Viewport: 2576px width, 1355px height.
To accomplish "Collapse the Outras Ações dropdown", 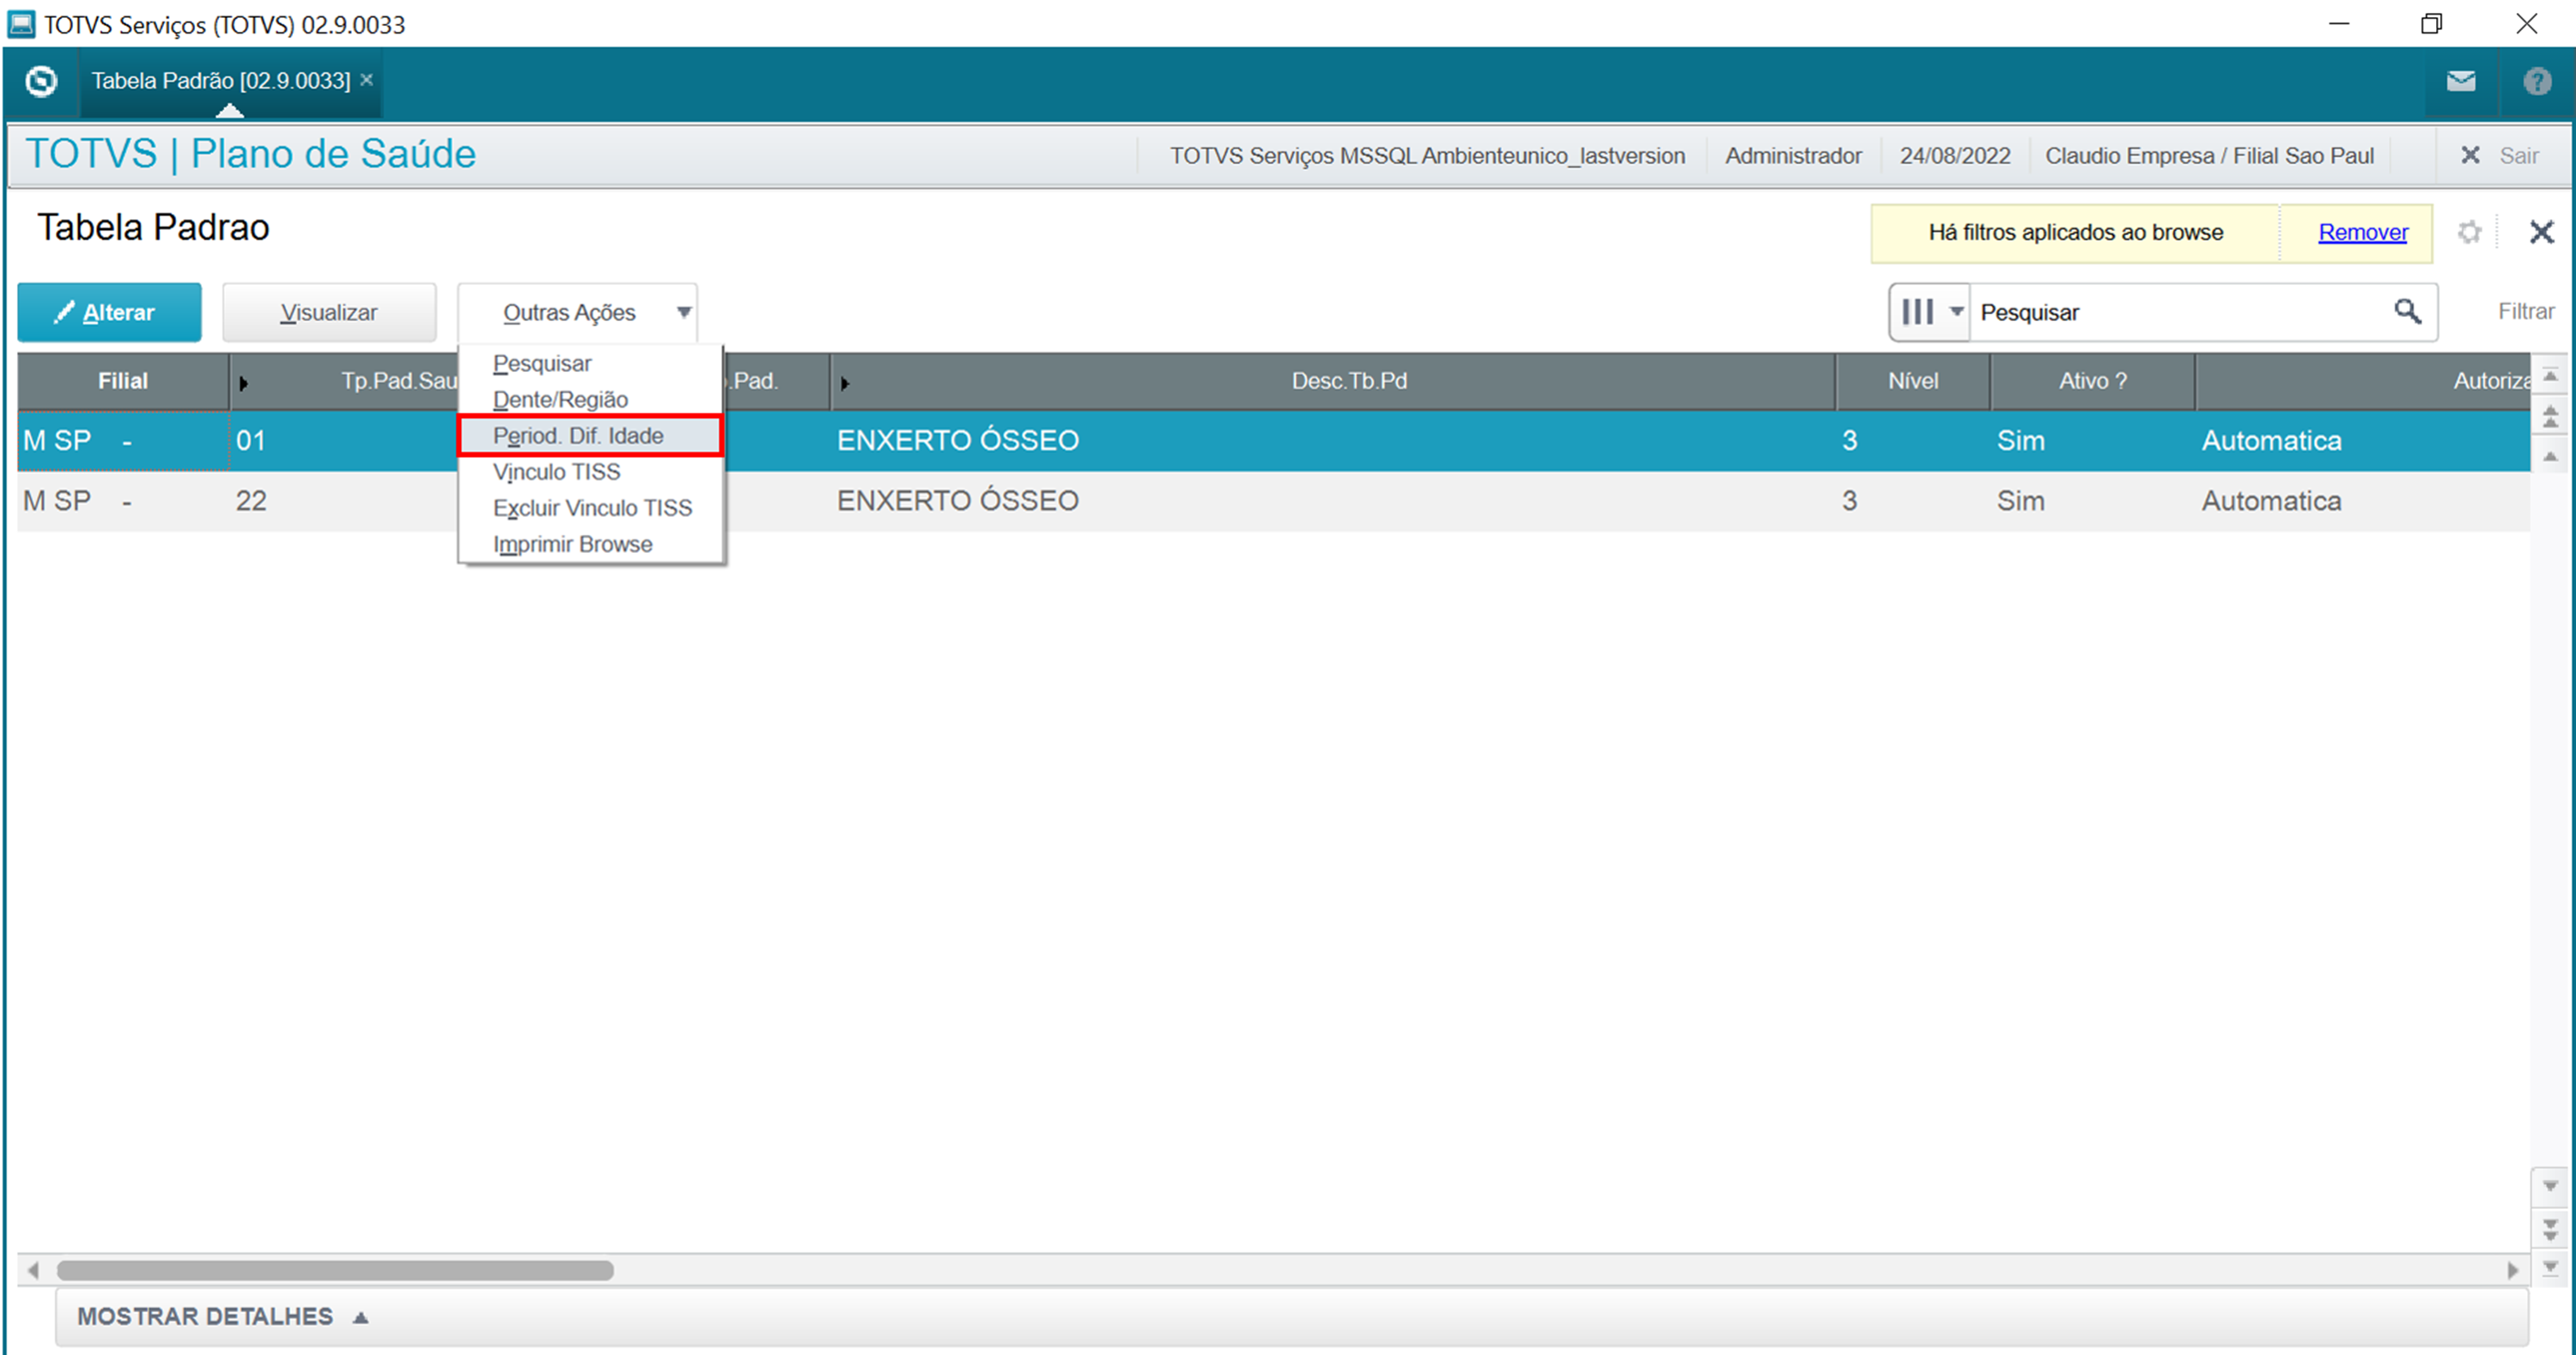I will click(x=578, y=312).
